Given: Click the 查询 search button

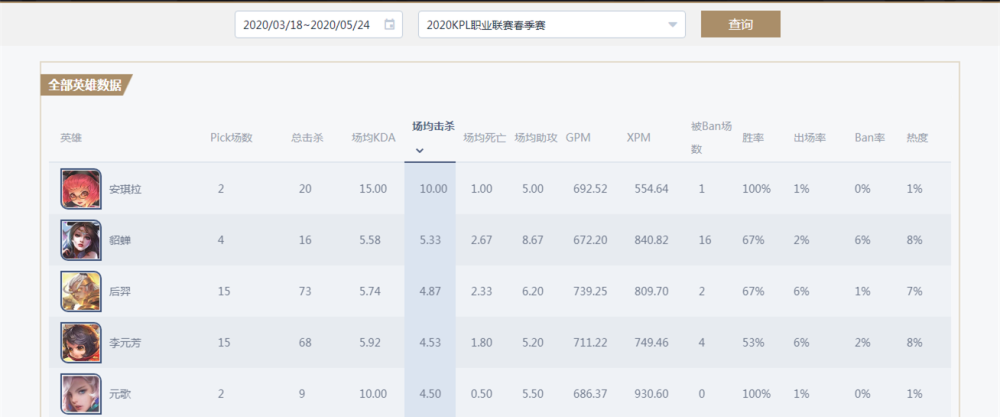Looking at the screenshot, I should pyautogui.click(x=740, y=24).
